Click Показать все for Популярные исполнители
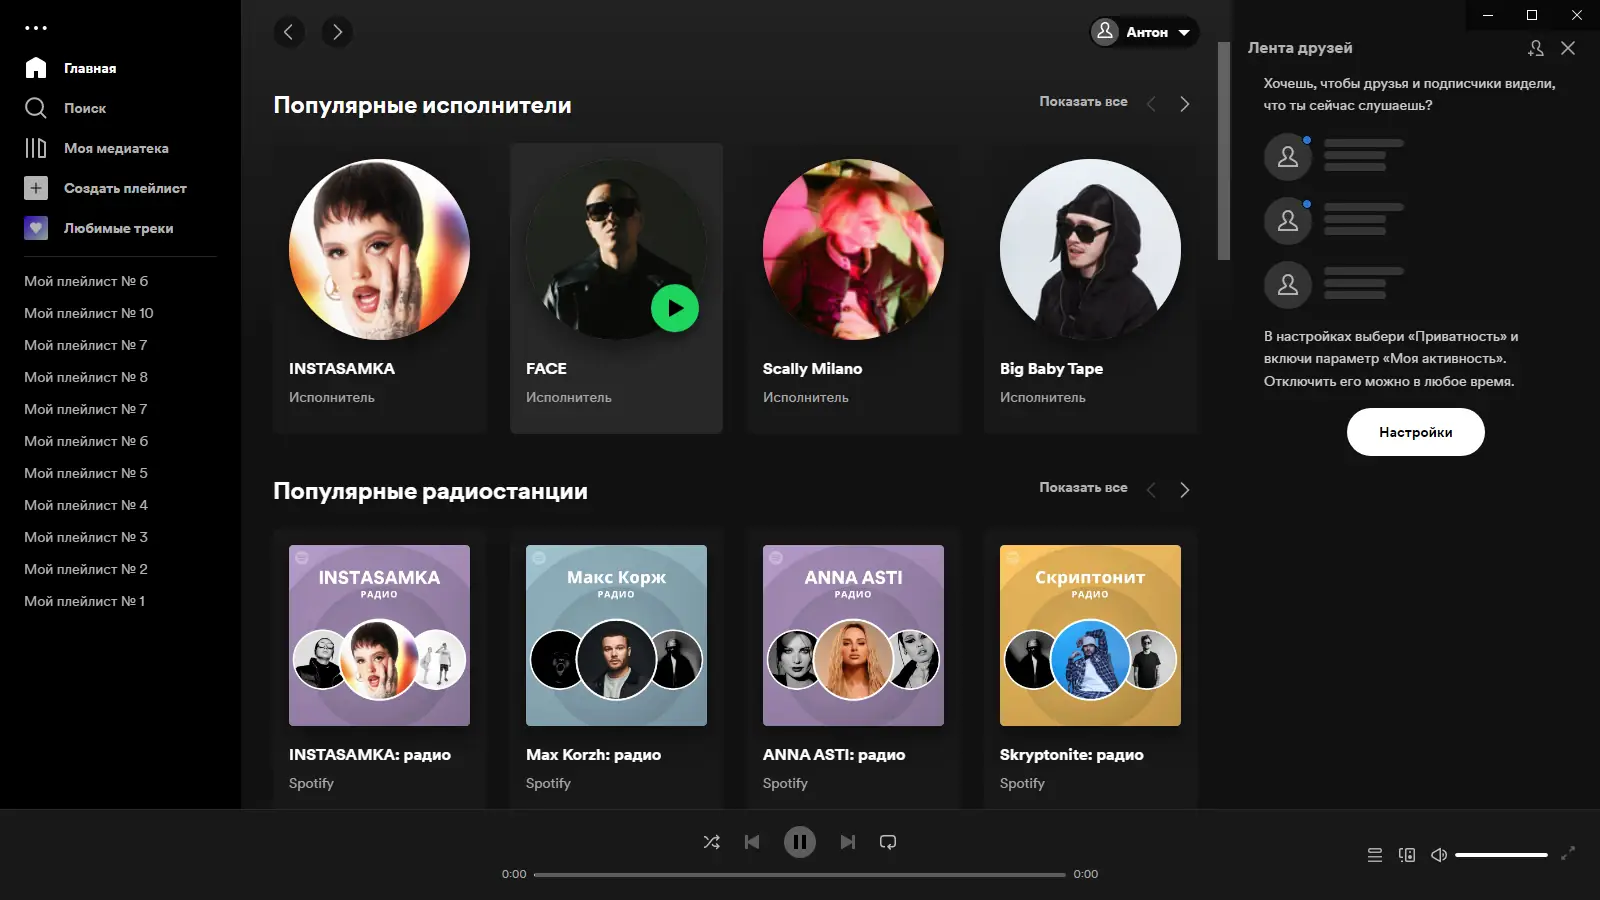Screen dimensions: 1600x900 (1083, 101)
